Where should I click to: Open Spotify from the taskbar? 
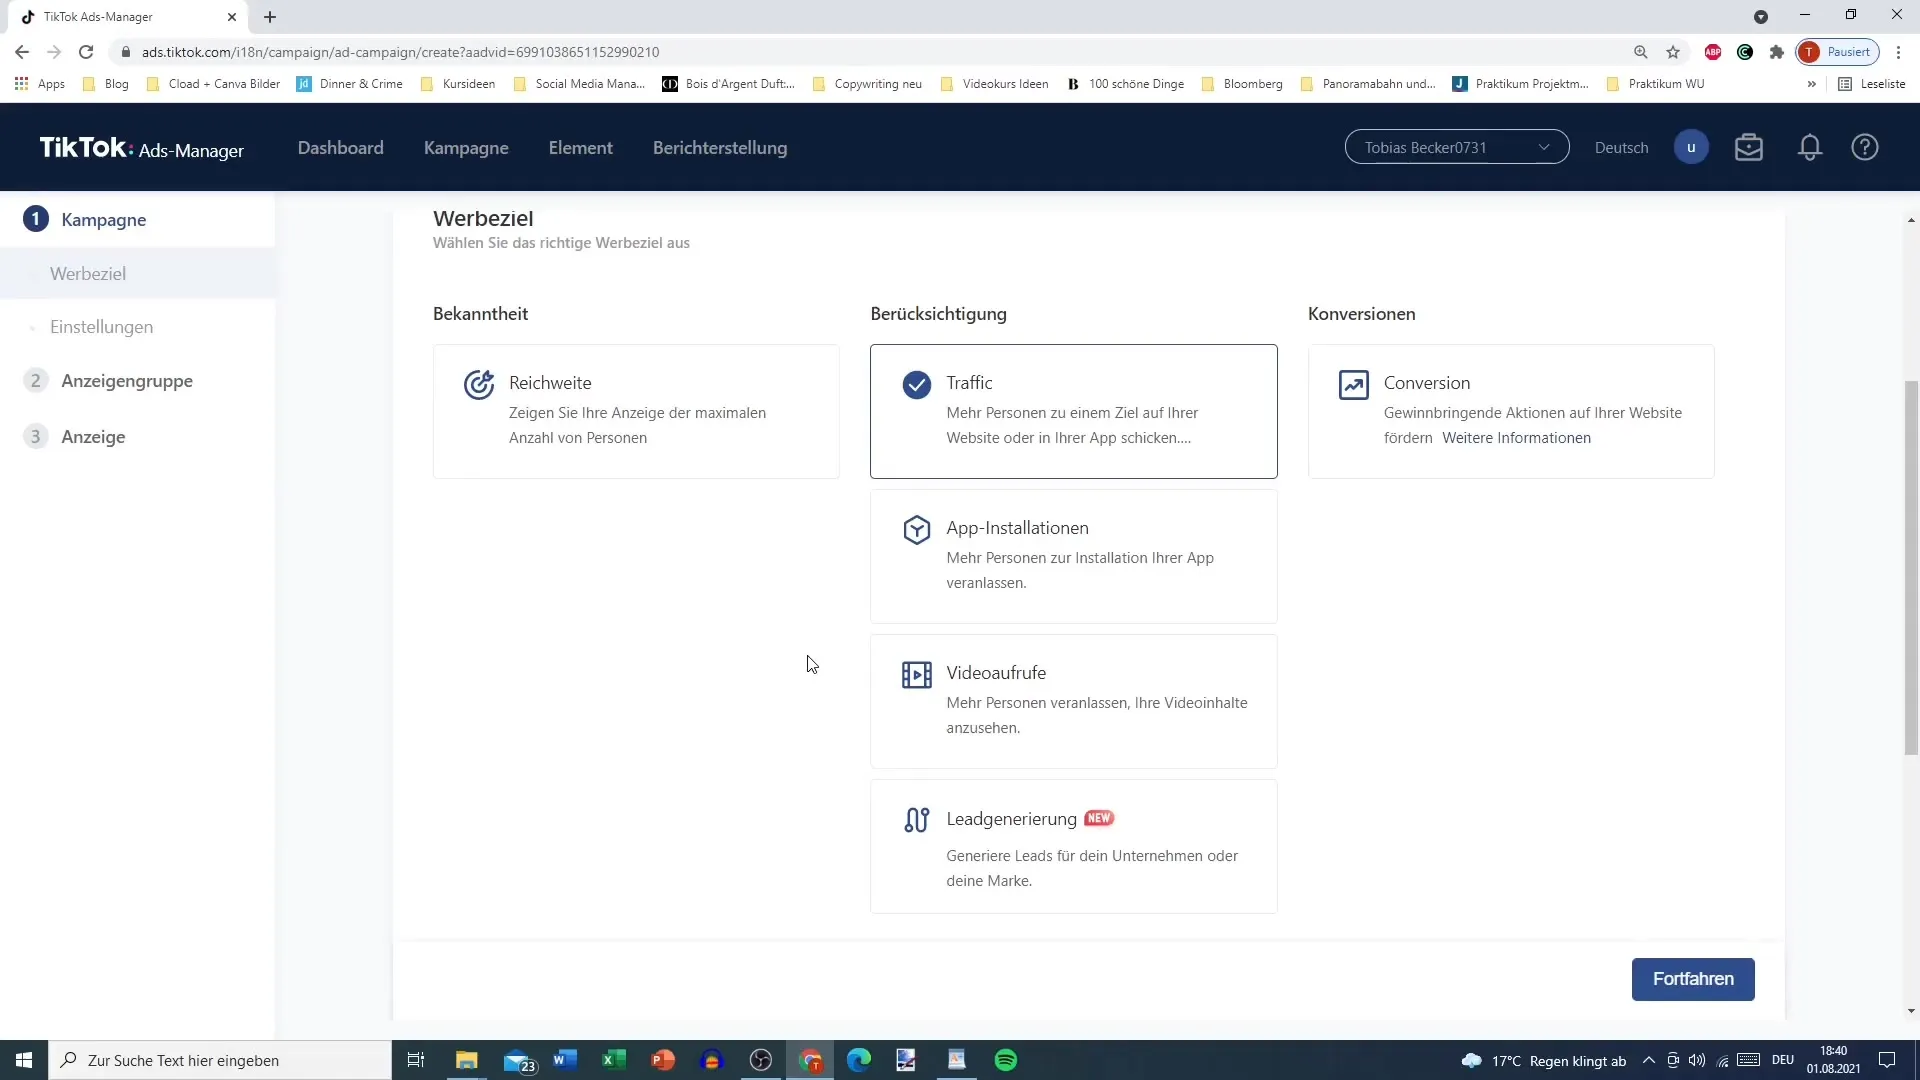click(x=1006, y=1060)
